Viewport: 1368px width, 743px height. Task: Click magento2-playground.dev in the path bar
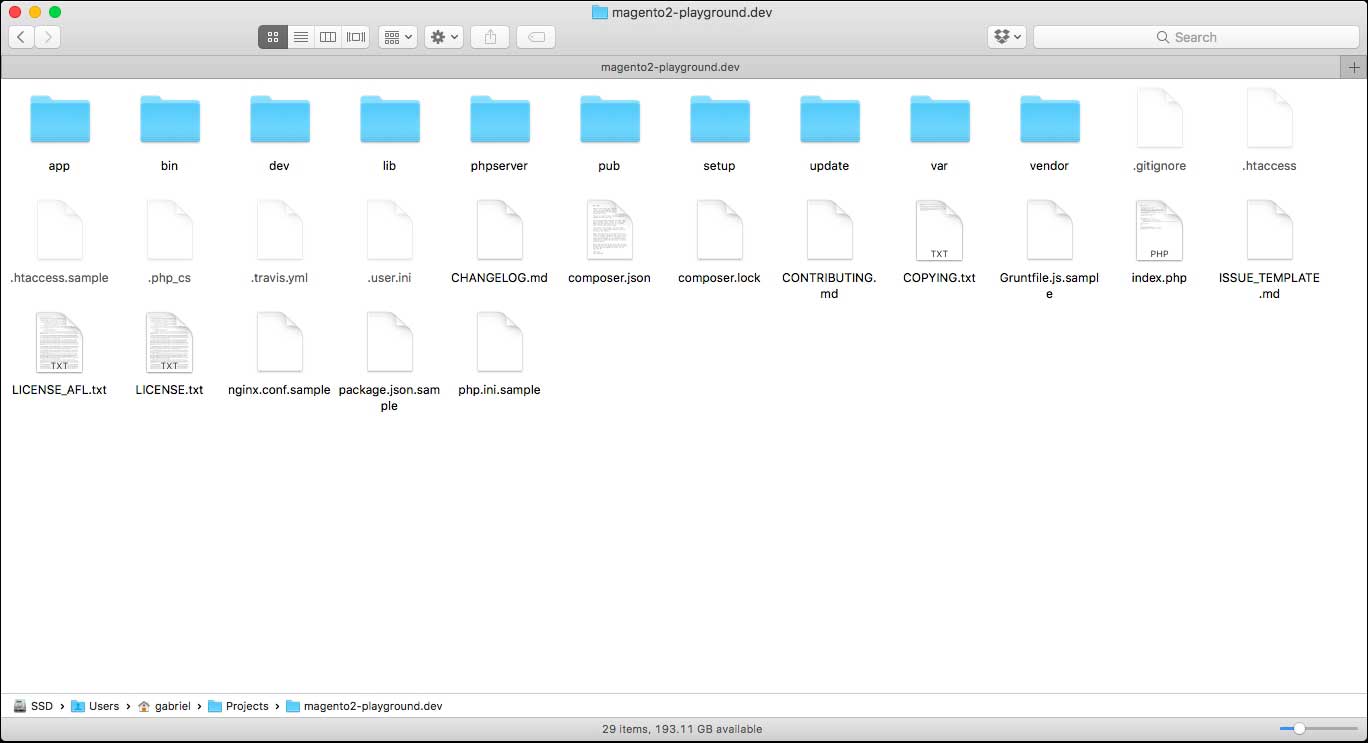click(x=365, y=706)
